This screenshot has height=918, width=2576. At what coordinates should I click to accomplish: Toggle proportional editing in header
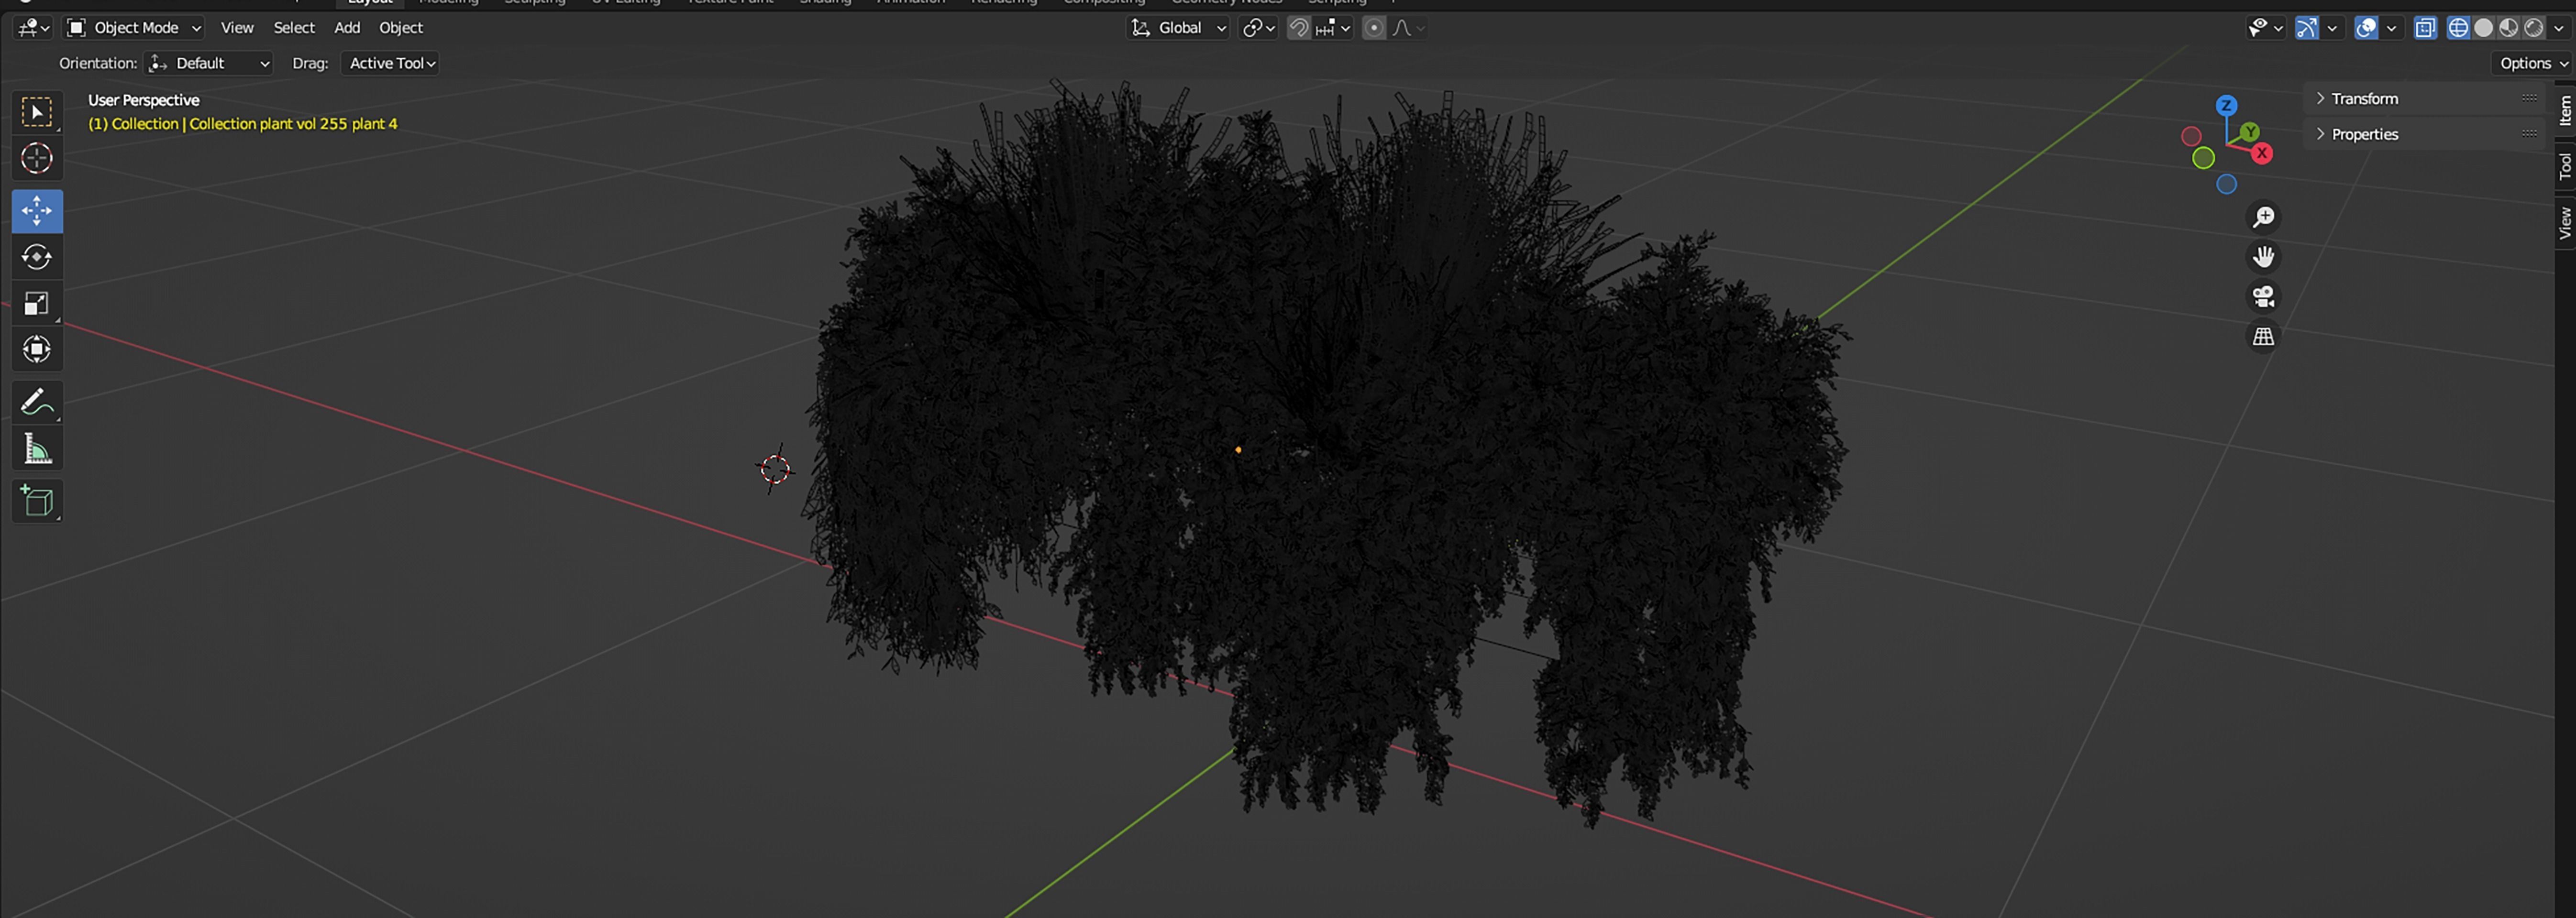click(x=1374, y=28)
